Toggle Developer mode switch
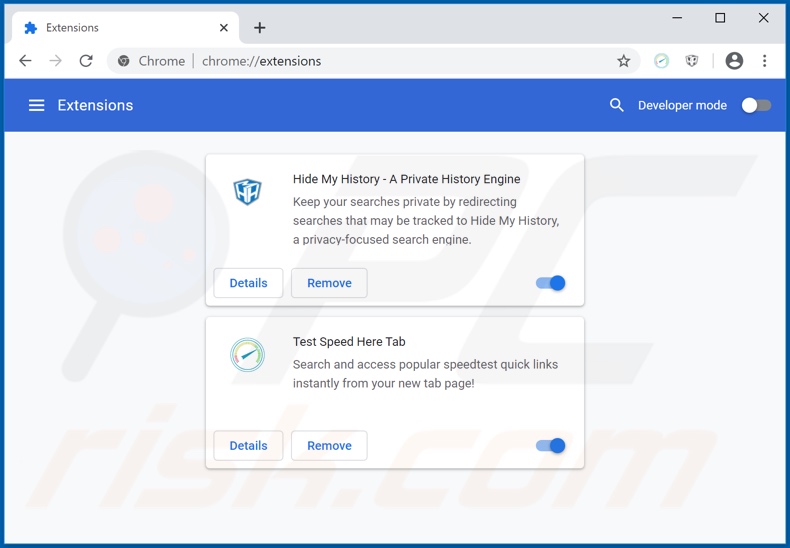790x548 pixels. (x=756, y=105)
